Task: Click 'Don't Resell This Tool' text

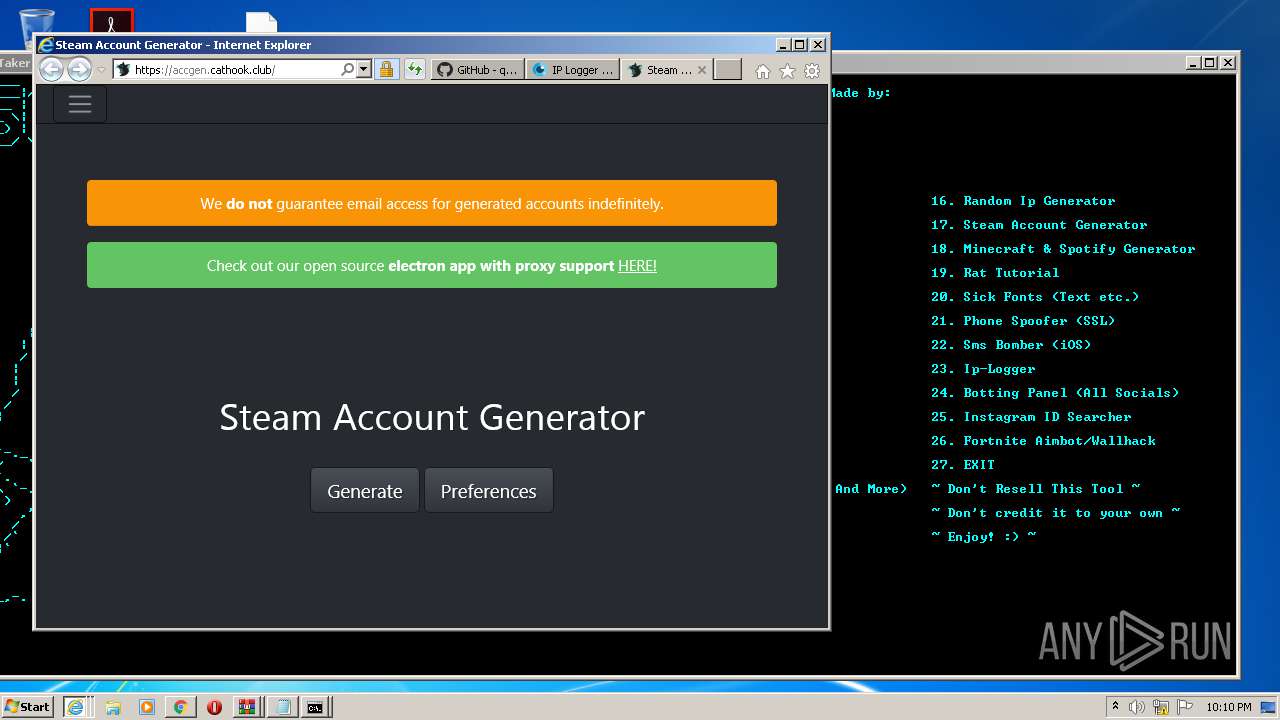Action: (1035, 489)
